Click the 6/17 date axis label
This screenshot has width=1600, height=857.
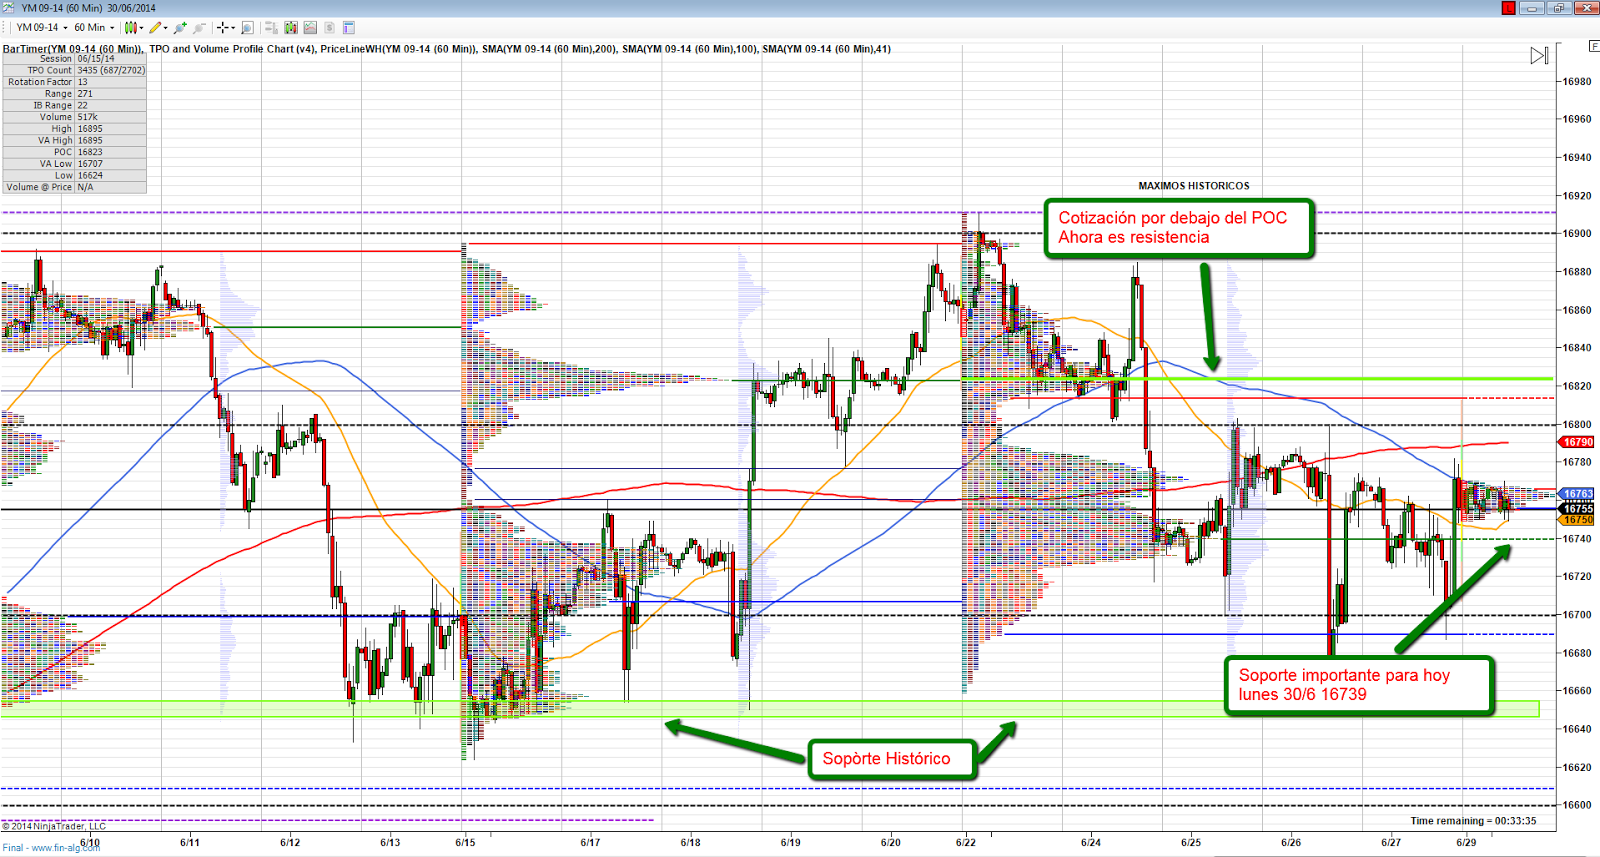[590, 842]
